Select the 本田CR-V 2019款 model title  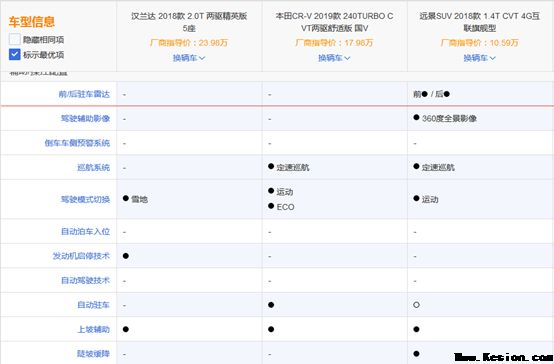click(334, 22)
